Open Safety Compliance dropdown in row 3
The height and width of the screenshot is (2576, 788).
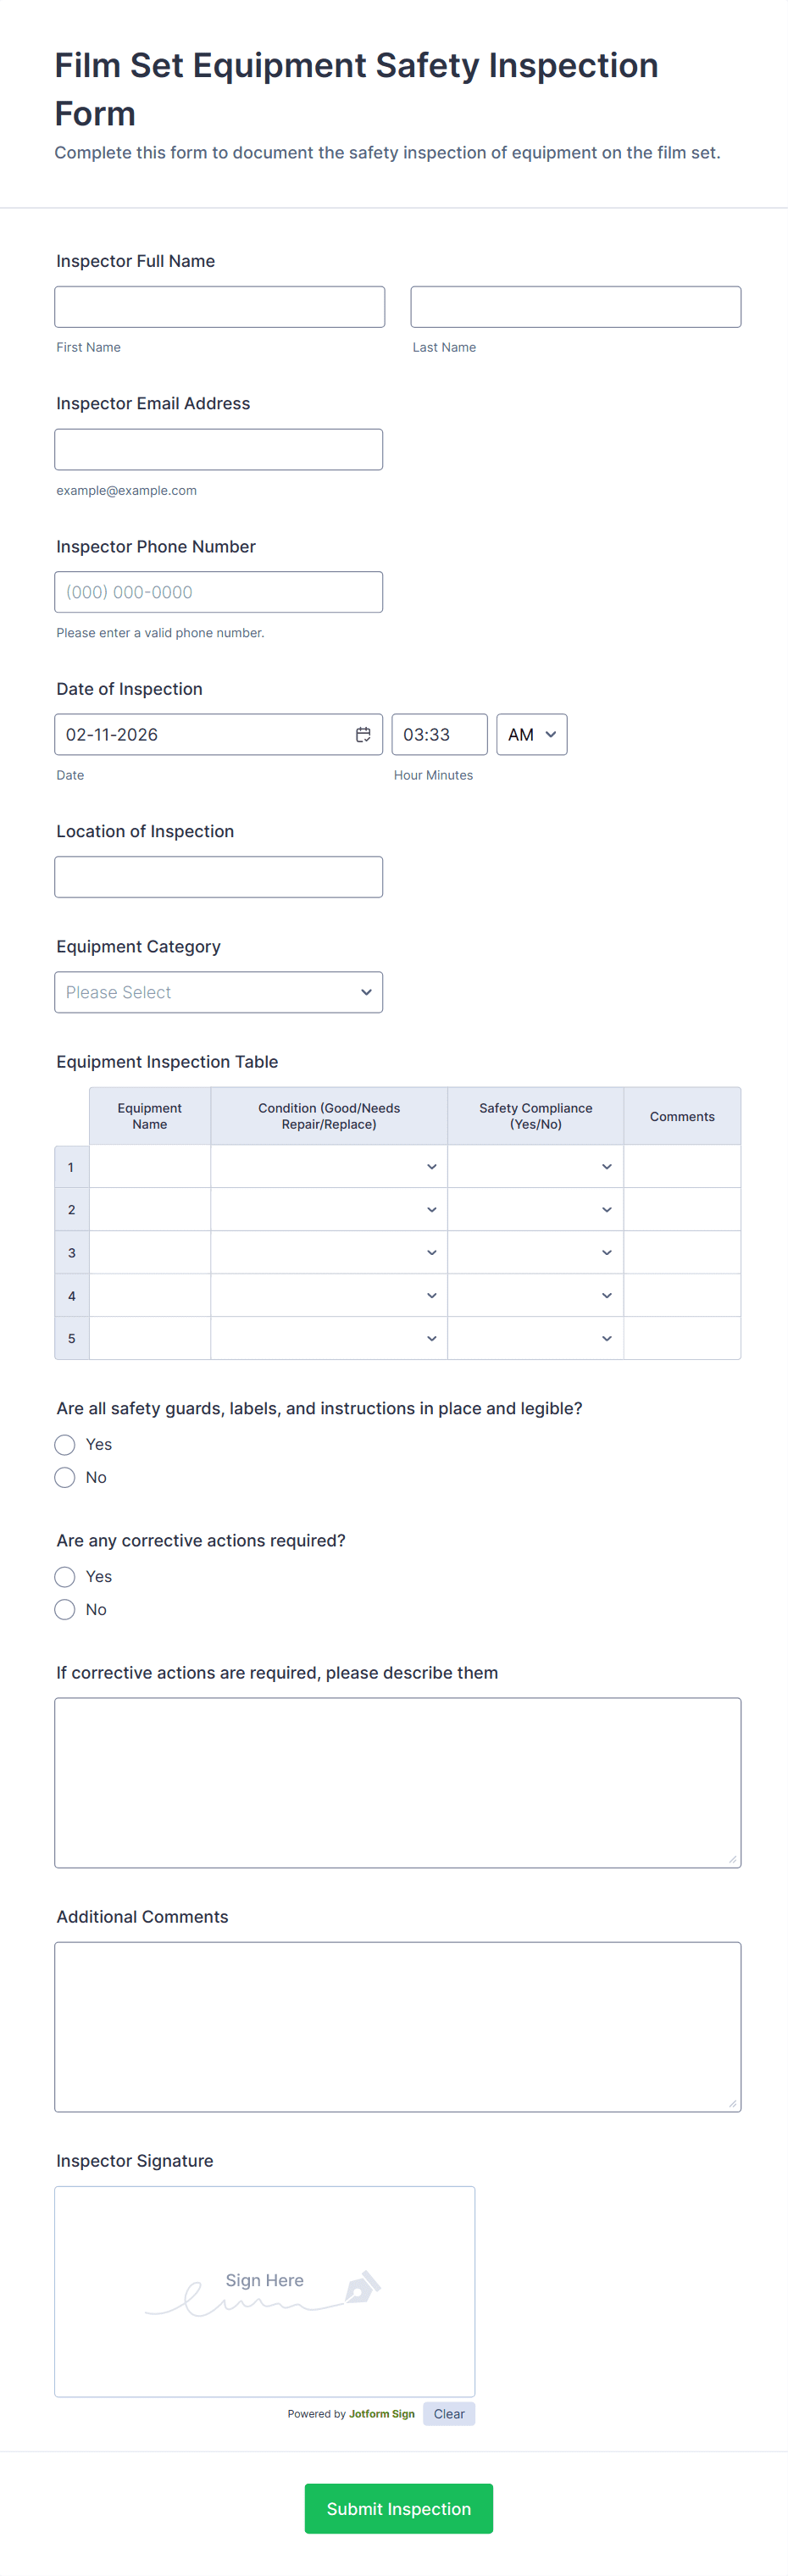[x=535, y=1253]
